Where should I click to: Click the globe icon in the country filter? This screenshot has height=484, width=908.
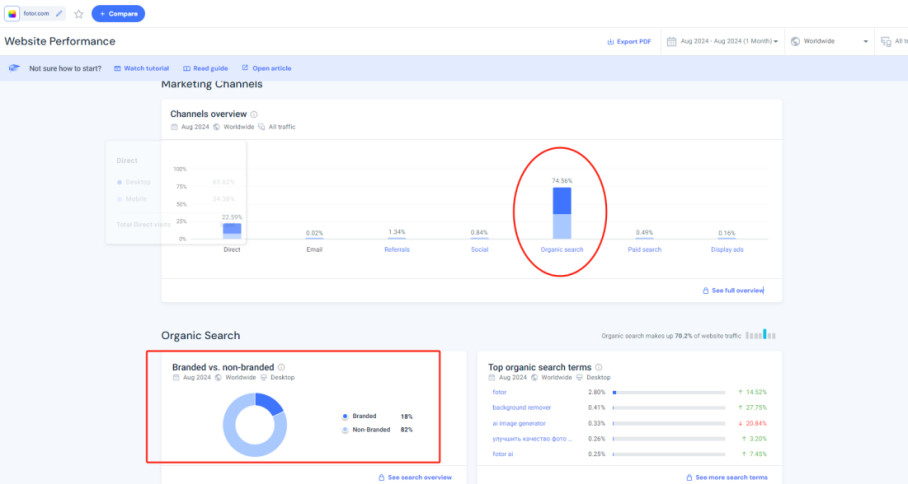tap(795, 41)
